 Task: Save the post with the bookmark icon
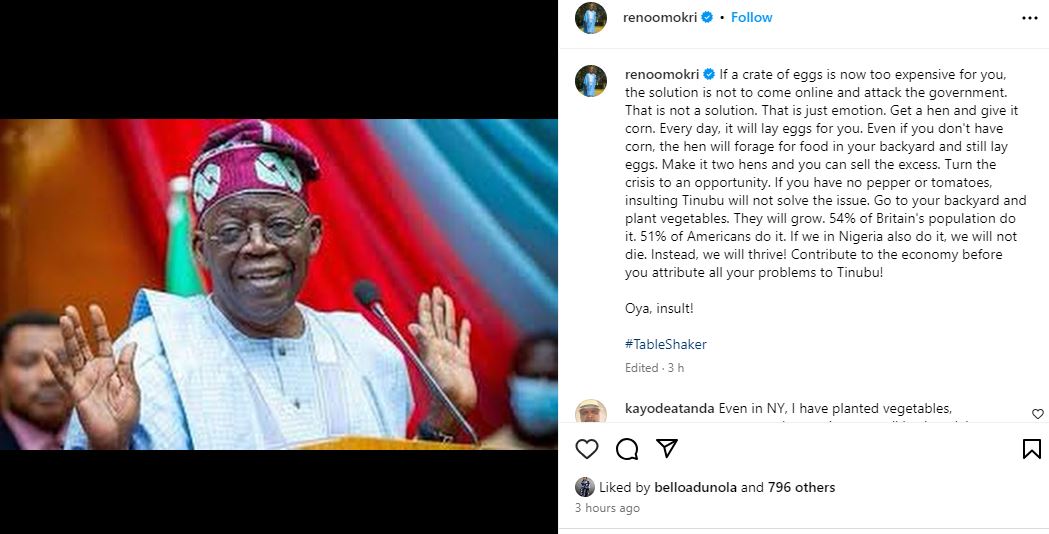[x=1031, y=449]
